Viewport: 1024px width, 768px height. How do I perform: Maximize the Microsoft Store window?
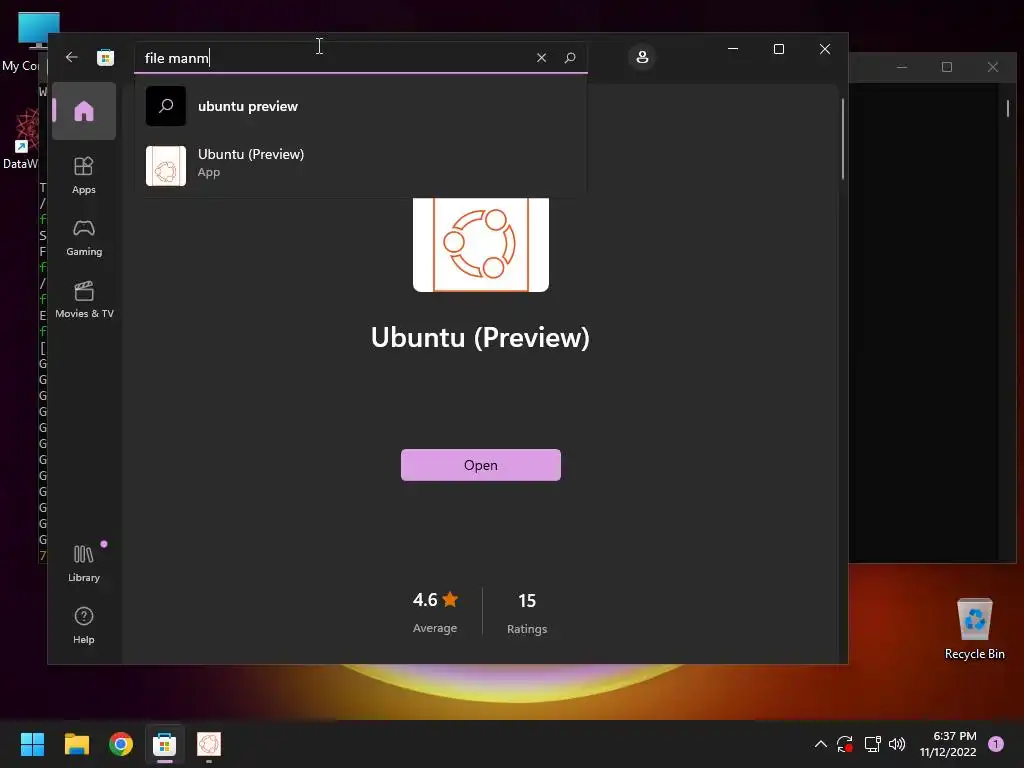(778, 49)
